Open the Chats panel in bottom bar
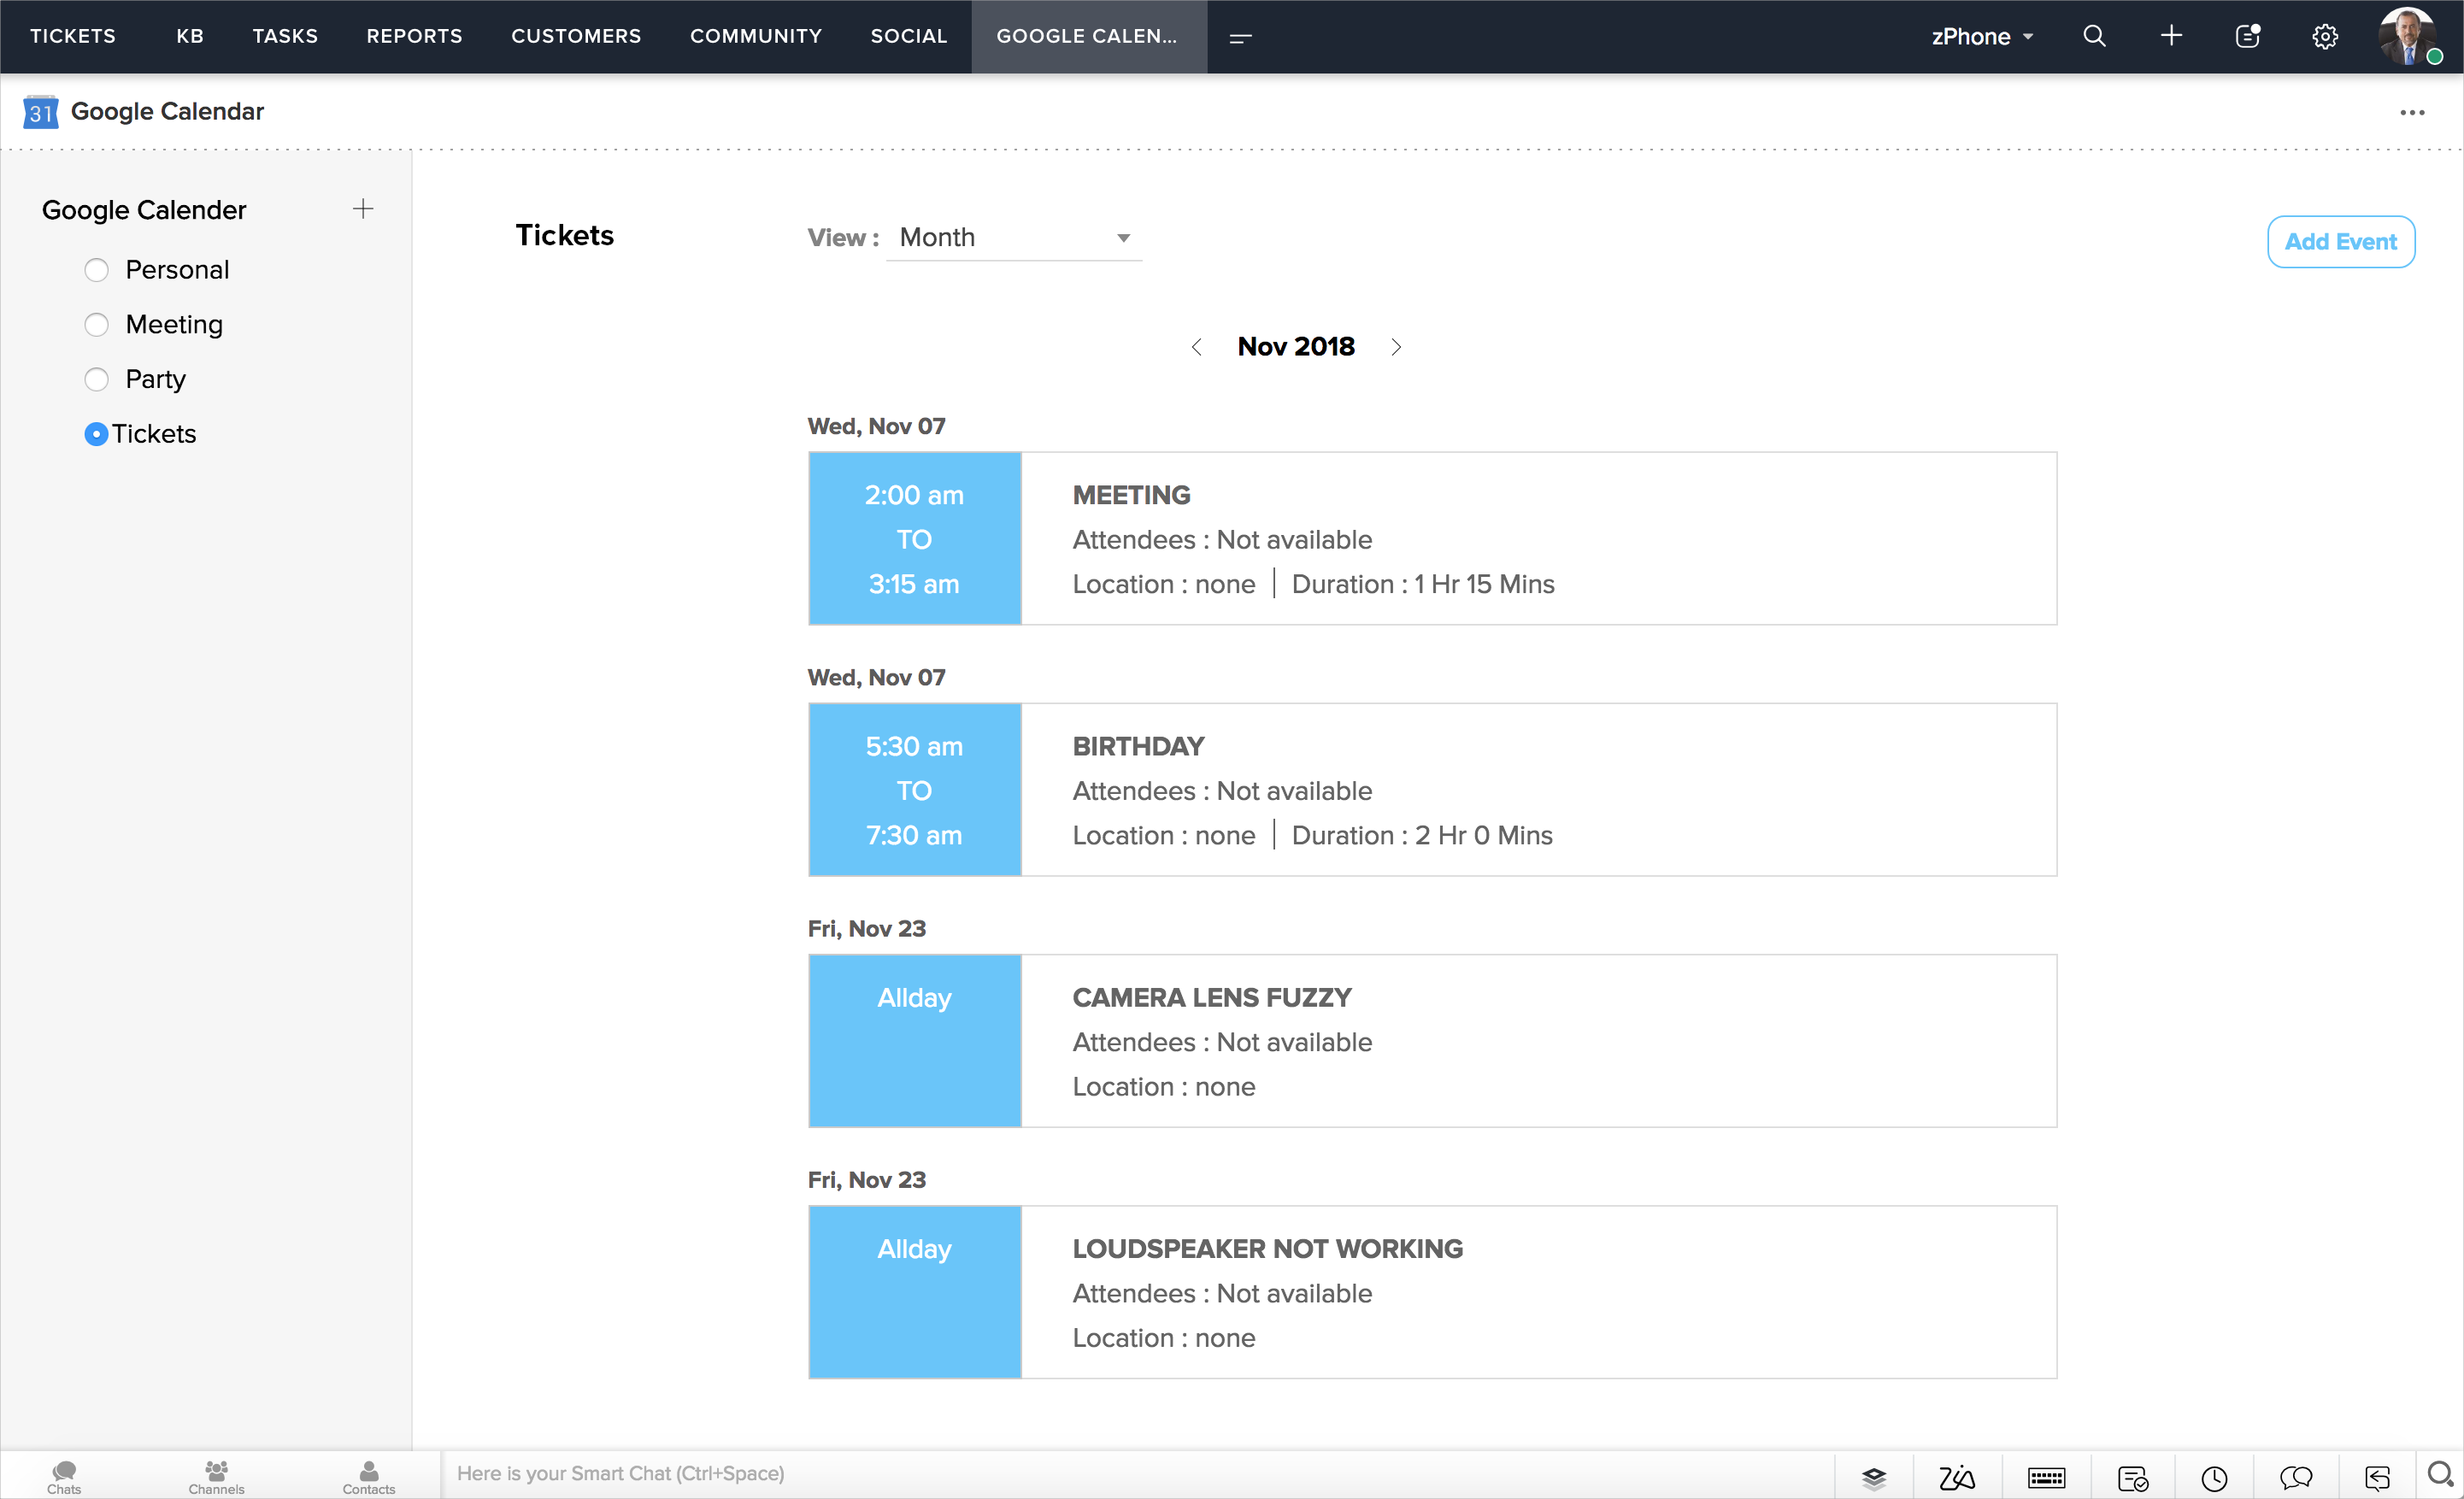Viewport: 2464px width, 1499px height. point(64,1475)
